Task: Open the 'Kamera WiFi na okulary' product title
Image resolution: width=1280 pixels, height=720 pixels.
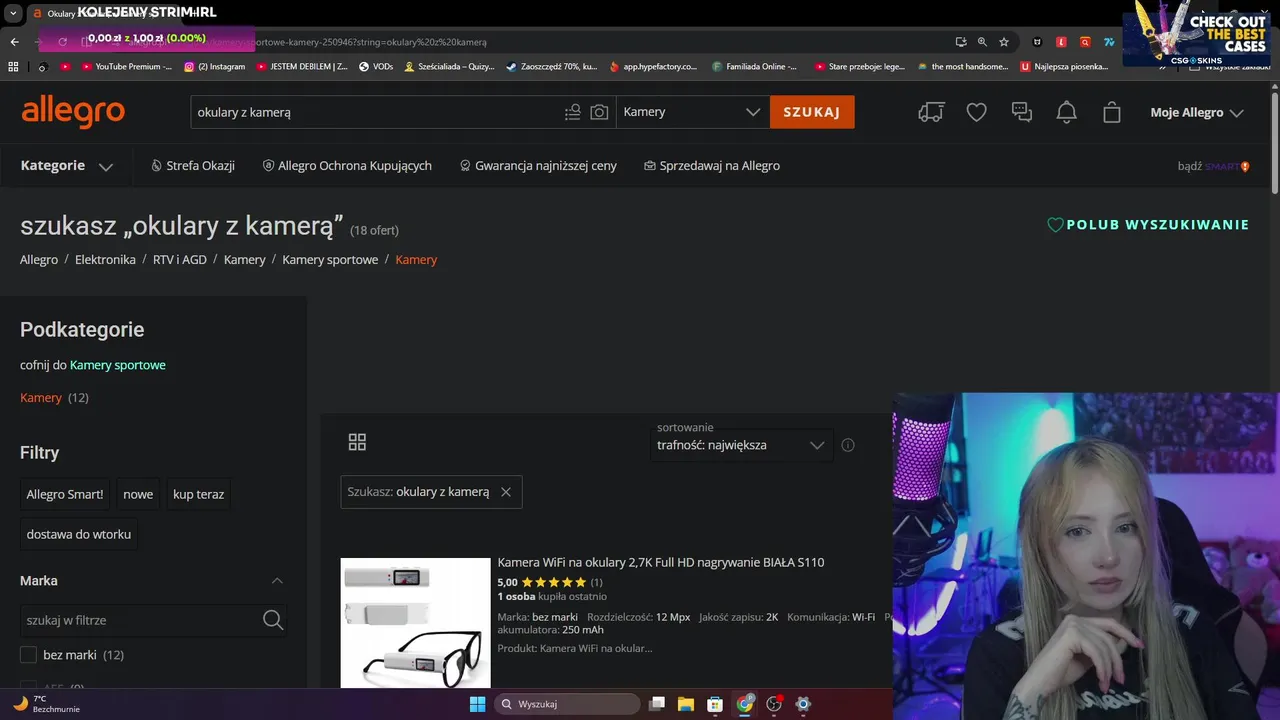Action: [661, 563]
